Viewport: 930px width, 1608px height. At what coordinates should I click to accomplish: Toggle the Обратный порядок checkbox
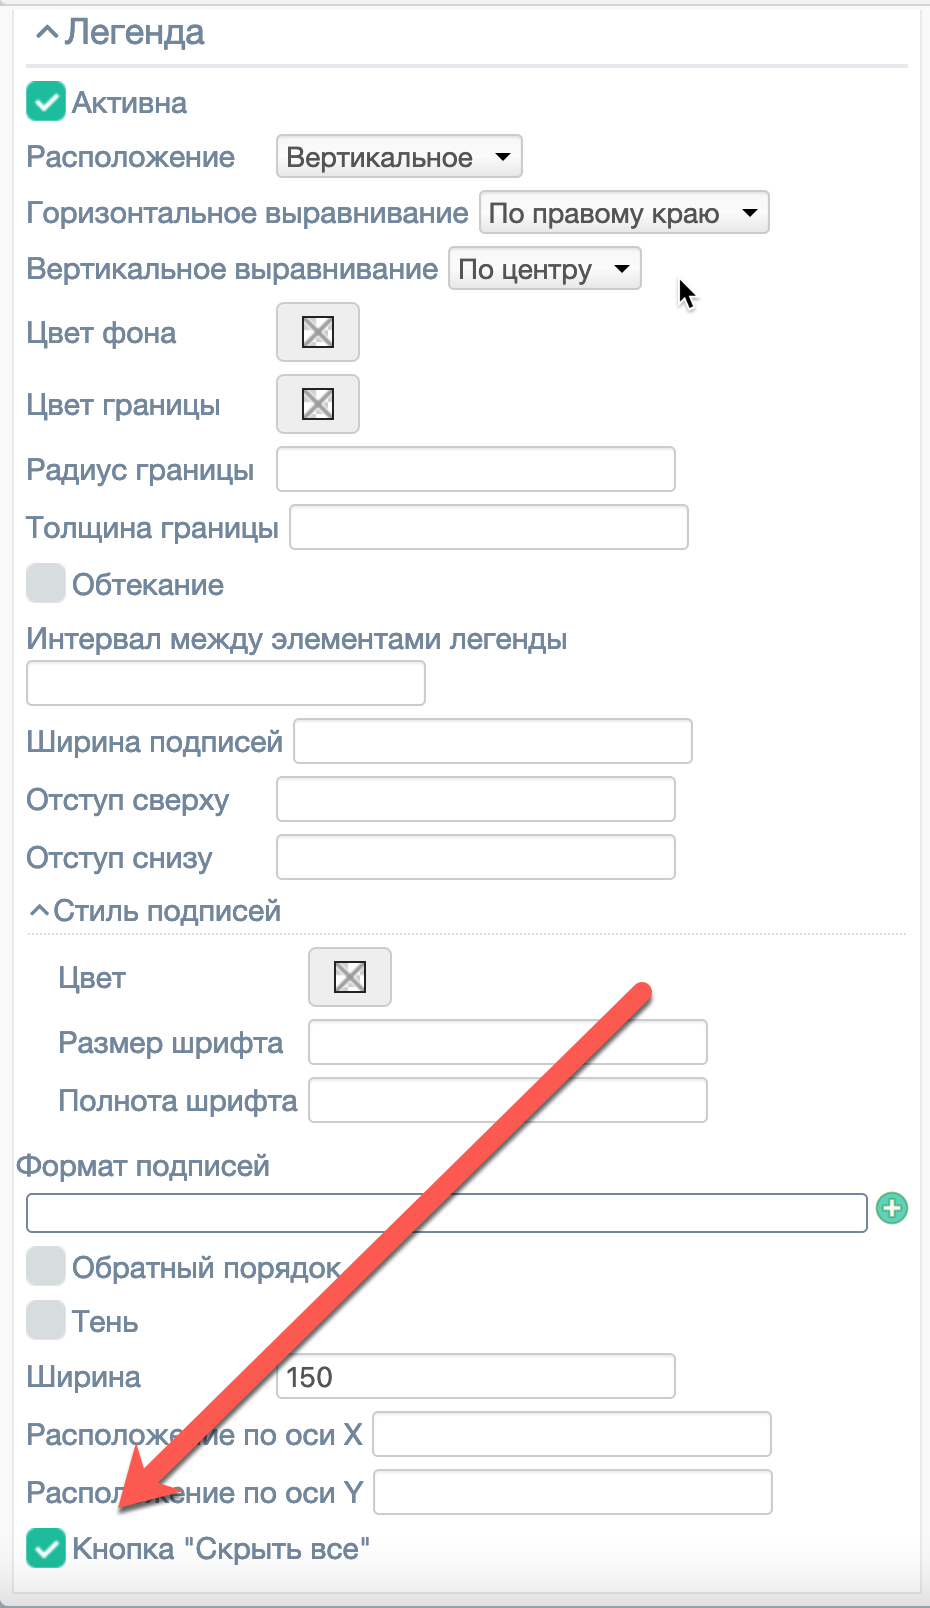tap(46, 1266)
